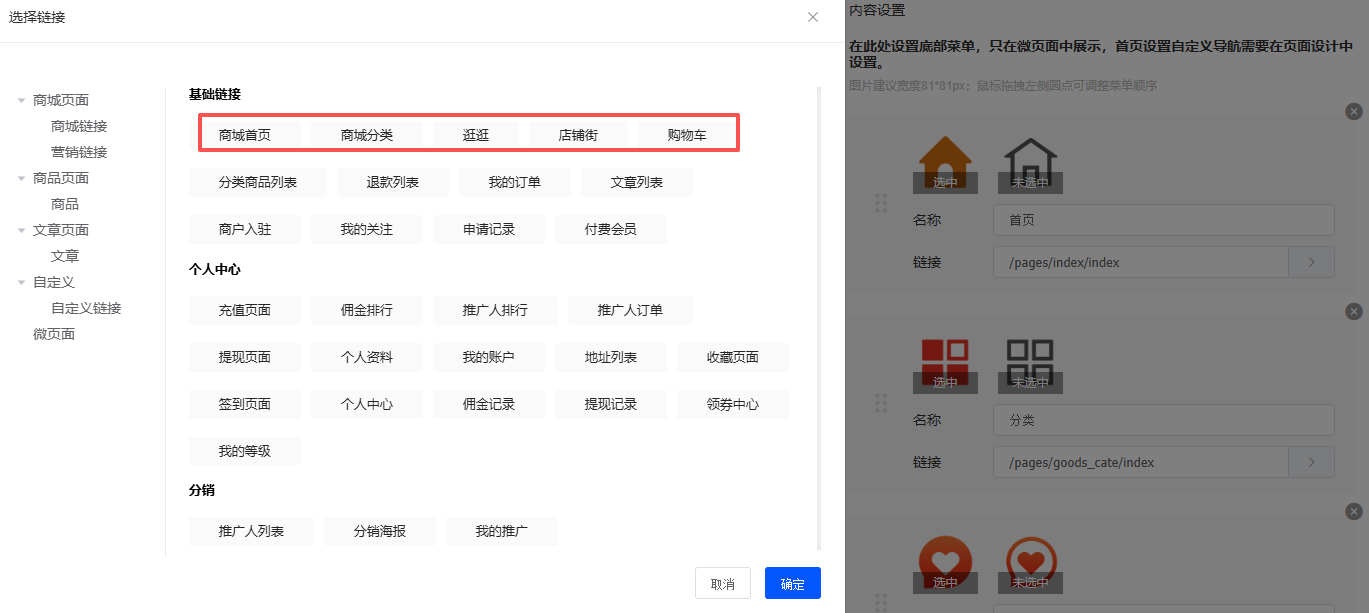This screenshot has width=1369, height=613.
Task: Remove the 分类 menu item with its X icon
Action: [1354, 312]
